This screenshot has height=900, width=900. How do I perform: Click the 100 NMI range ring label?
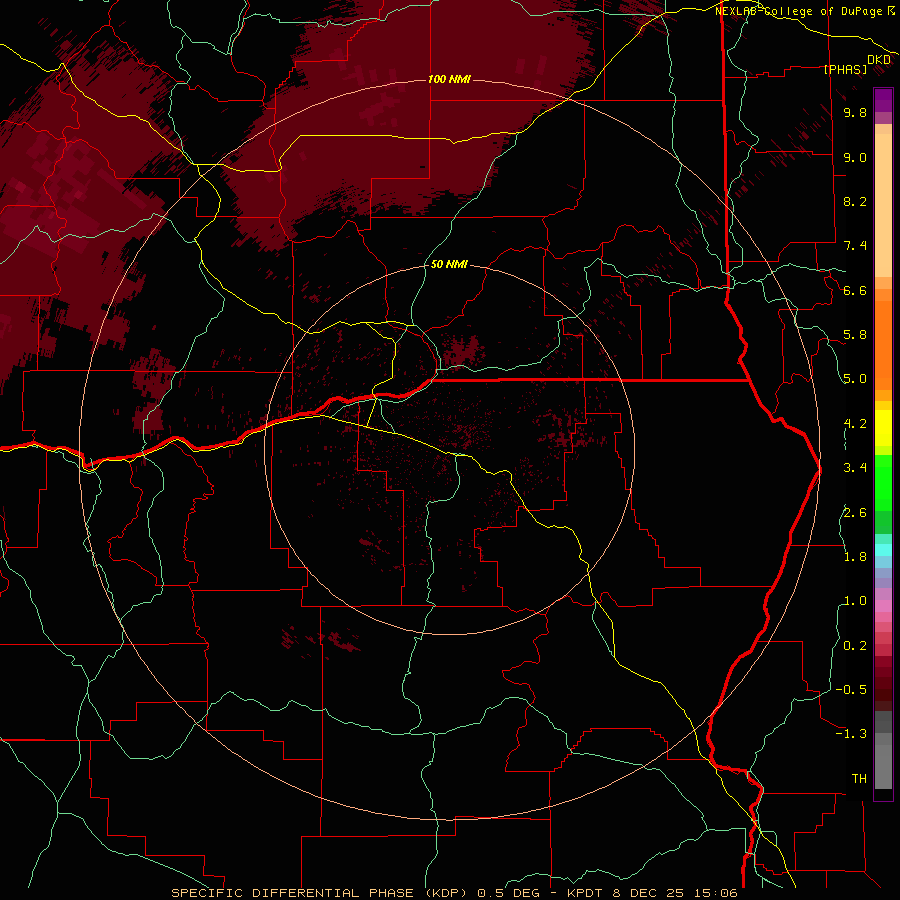click(449, 79)
